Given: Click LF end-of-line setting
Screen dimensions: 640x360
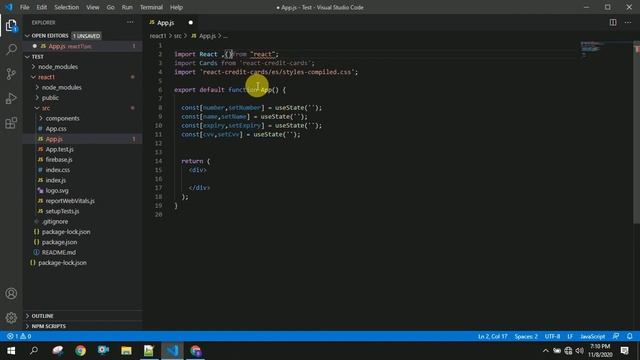Looking at the screenshot, I should (570, 336).
